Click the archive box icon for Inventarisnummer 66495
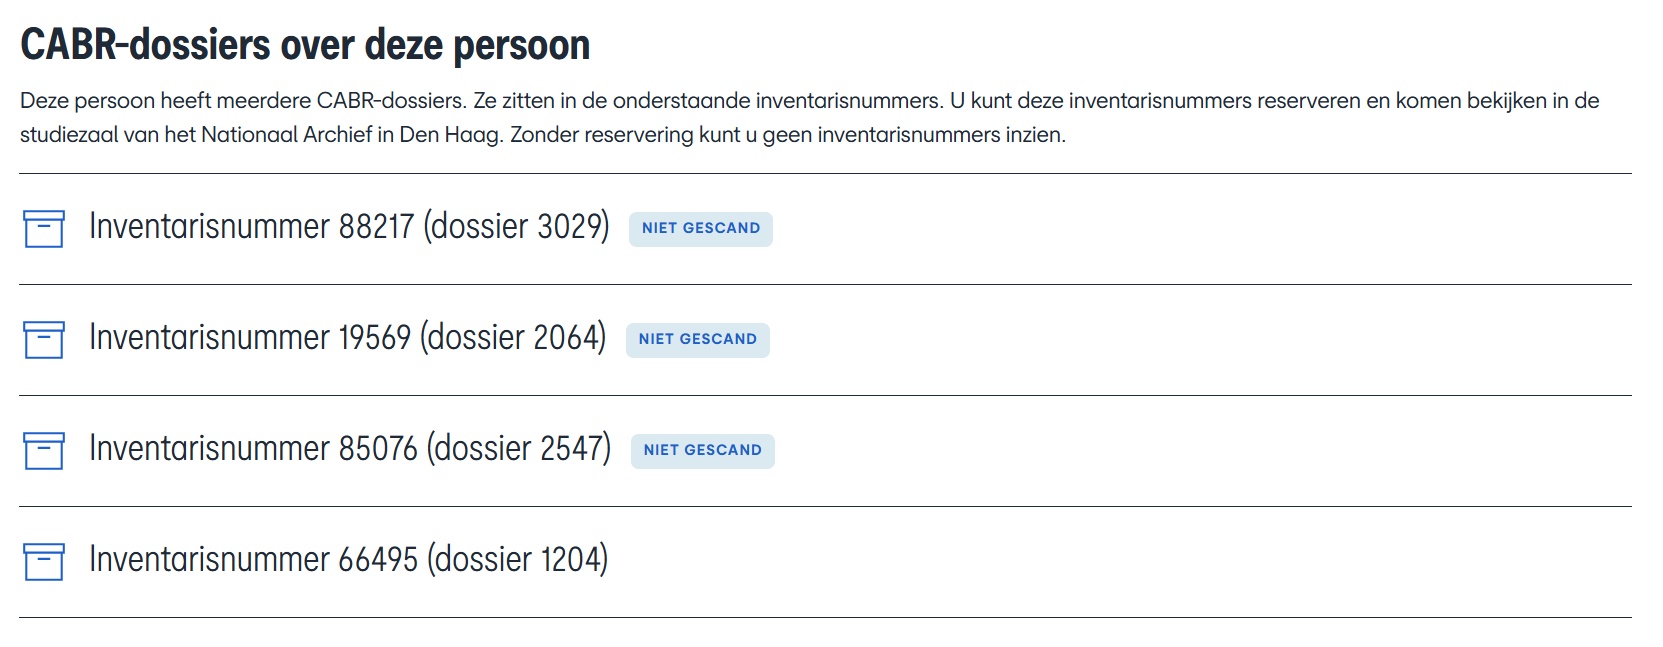Image resolution: width=1663 pixels, height=647 pixels. point(44,562)
